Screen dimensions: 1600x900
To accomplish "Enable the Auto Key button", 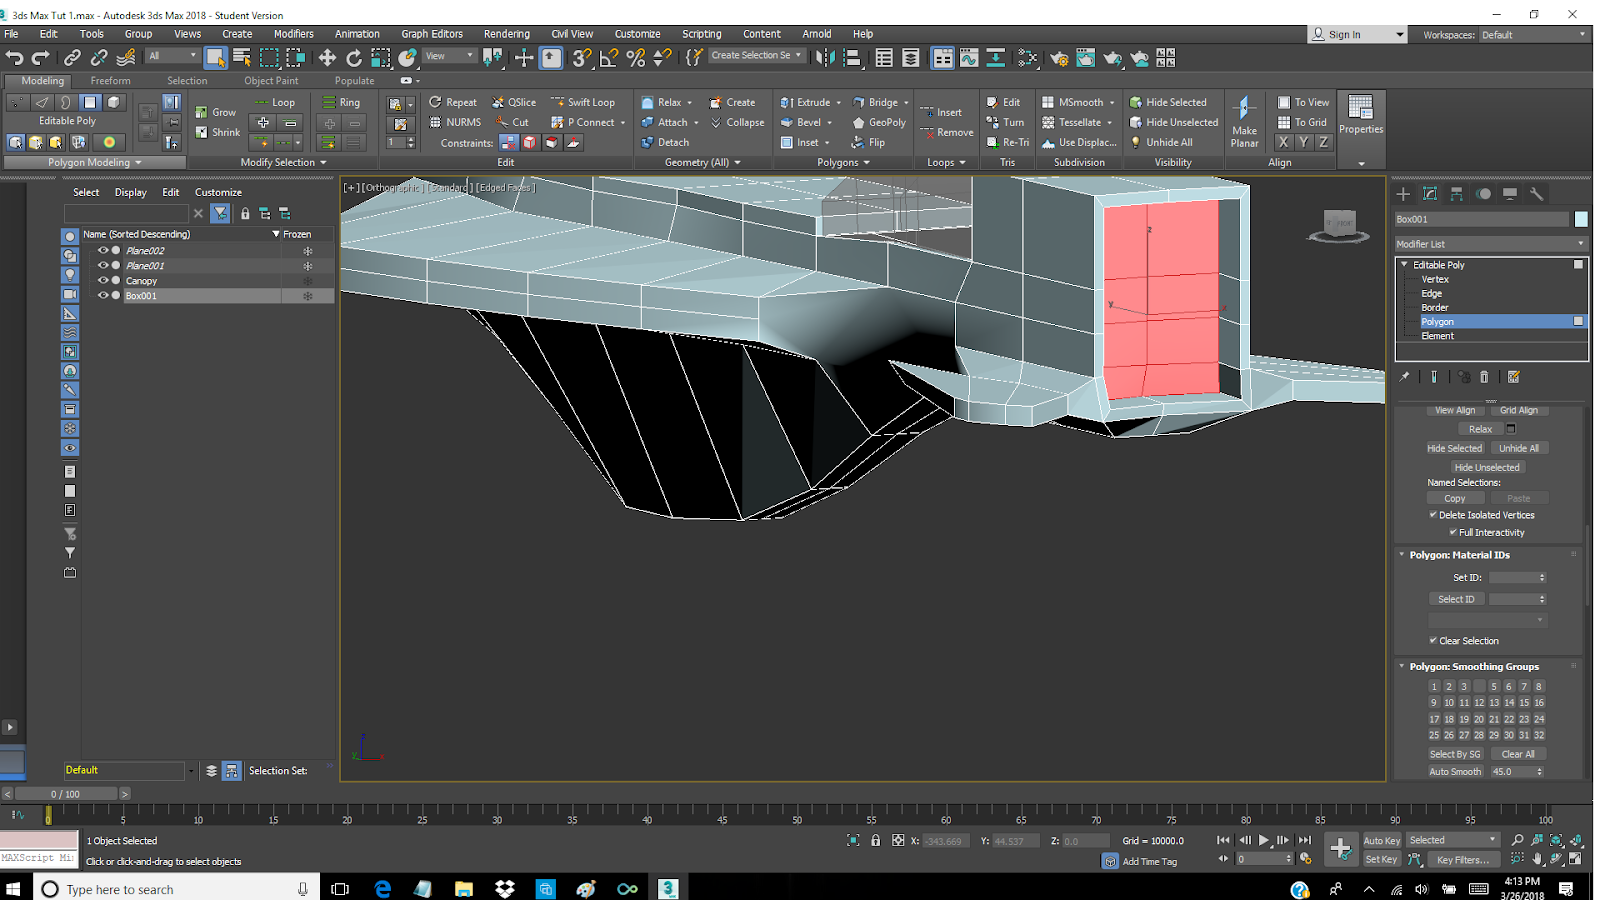I will tap(1381, 840).
